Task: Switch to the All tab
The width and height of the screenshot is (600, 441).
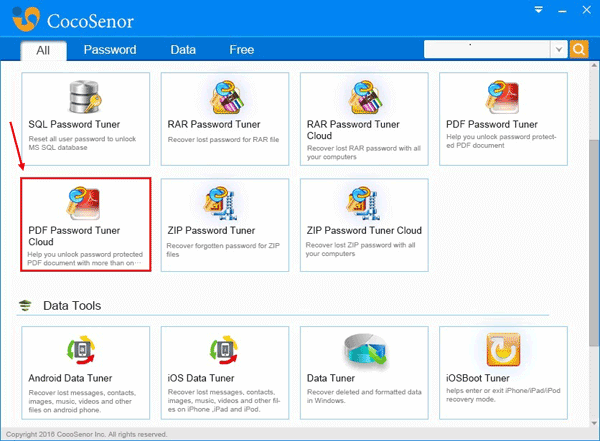Action: tap(43, 51)
